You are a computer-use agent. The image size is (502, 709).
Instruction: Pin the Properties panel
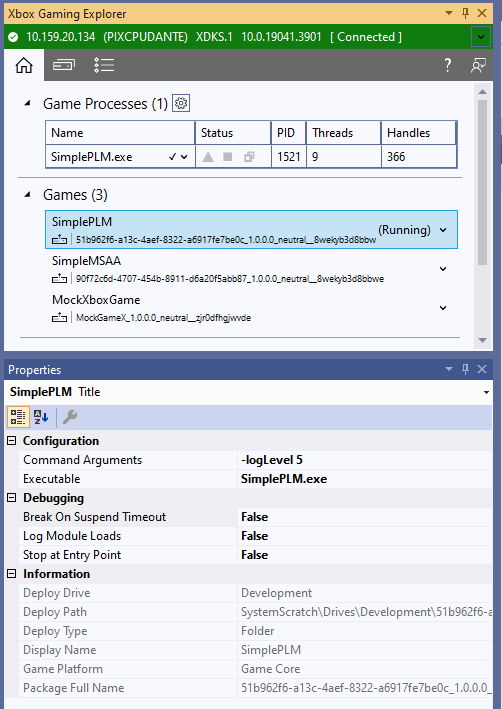coord(465,369)
